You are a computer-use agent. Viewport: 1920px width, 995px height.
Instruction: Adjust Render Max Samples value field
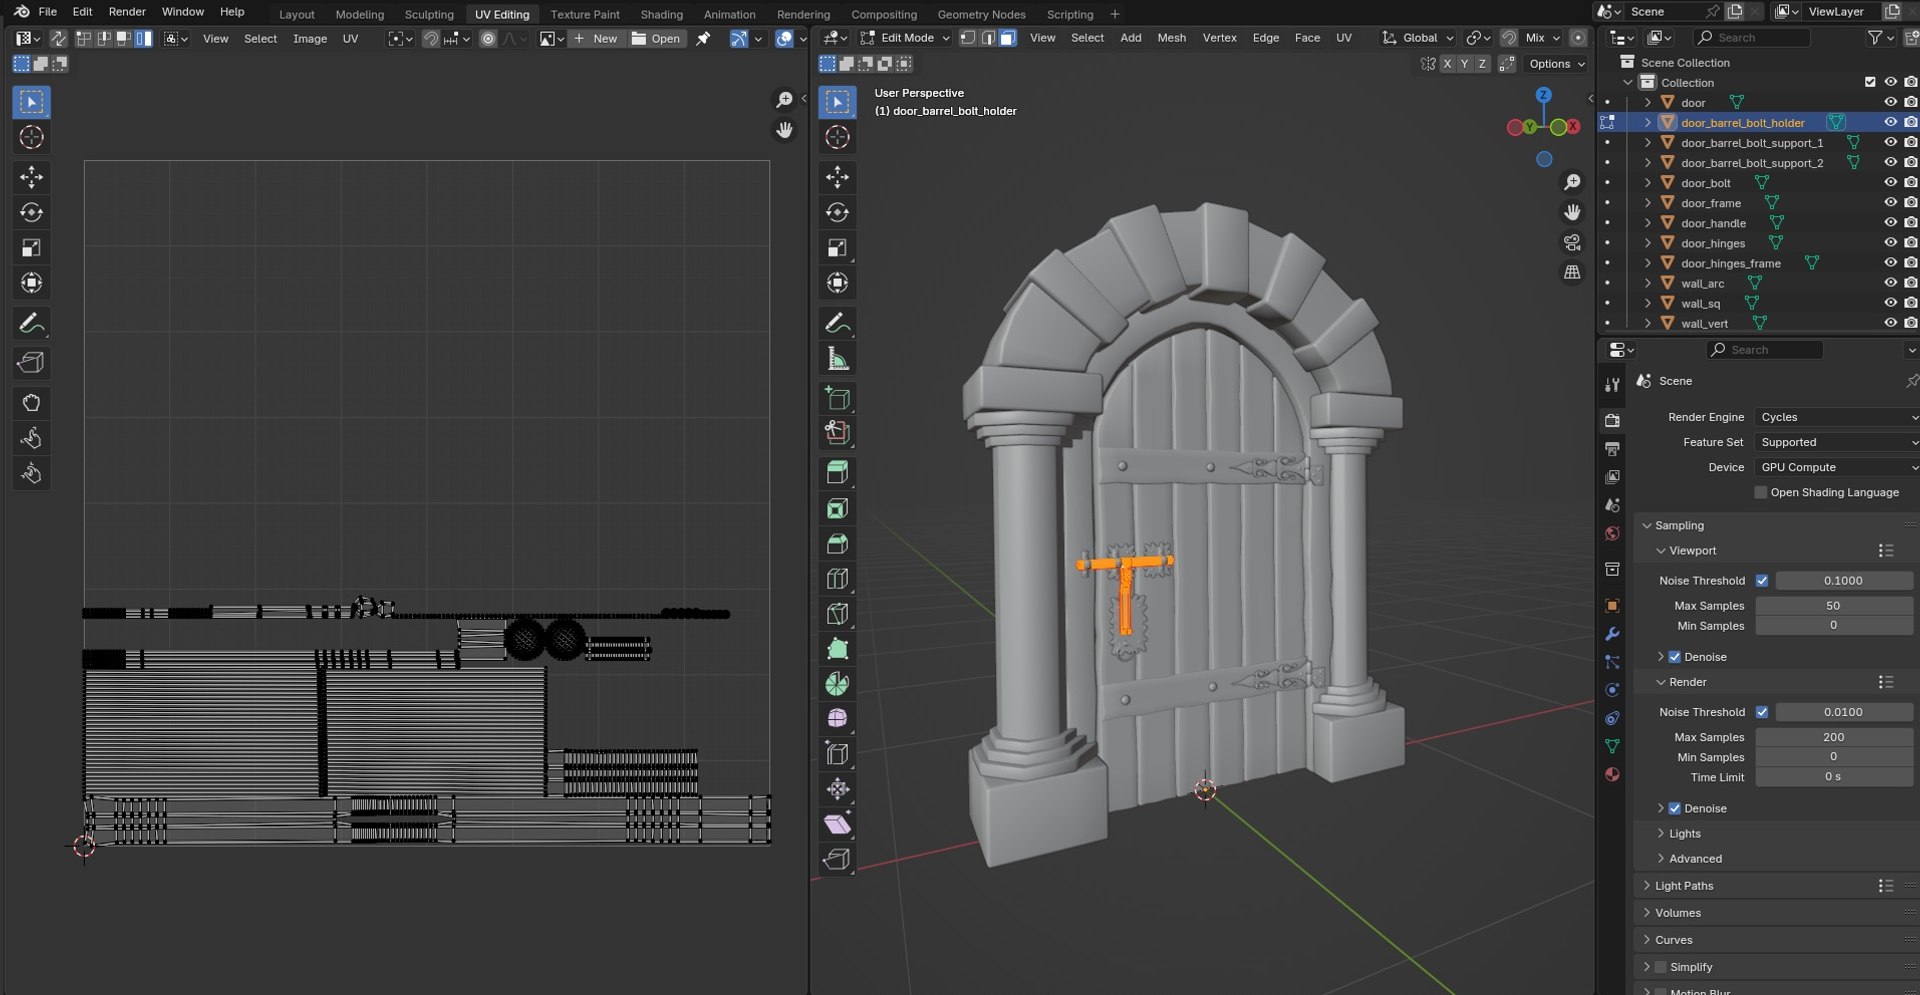pyautogui.click(x=1834, y=737)
